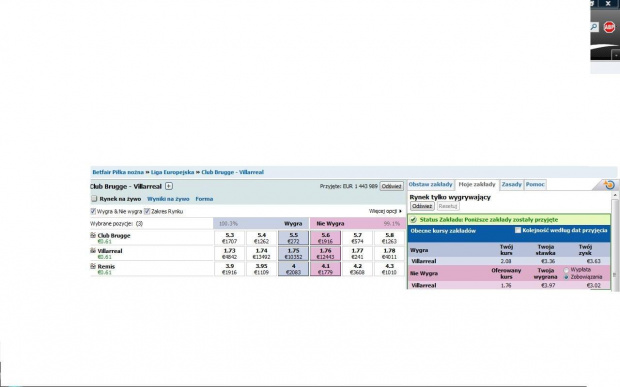Image resolution: width=620 pixels, height=387 pixels.
Task: Click the plus icon beside Club Brugge - Villarreal title
Action: [x=169, y=186]
